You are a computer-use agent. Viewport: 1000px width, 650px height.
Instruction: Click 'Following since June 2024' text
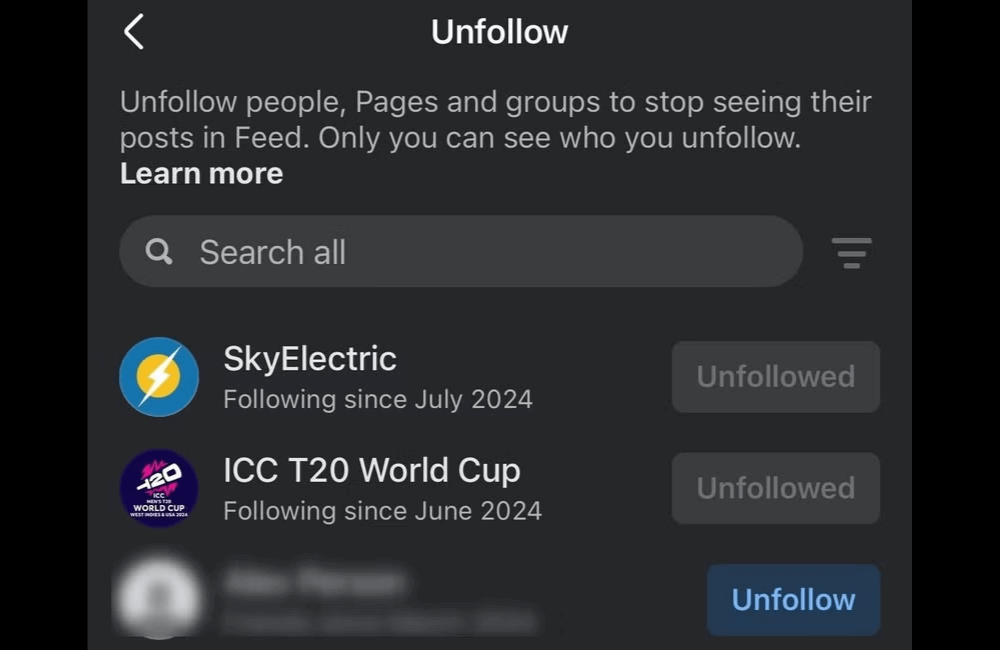click(382, 511)
